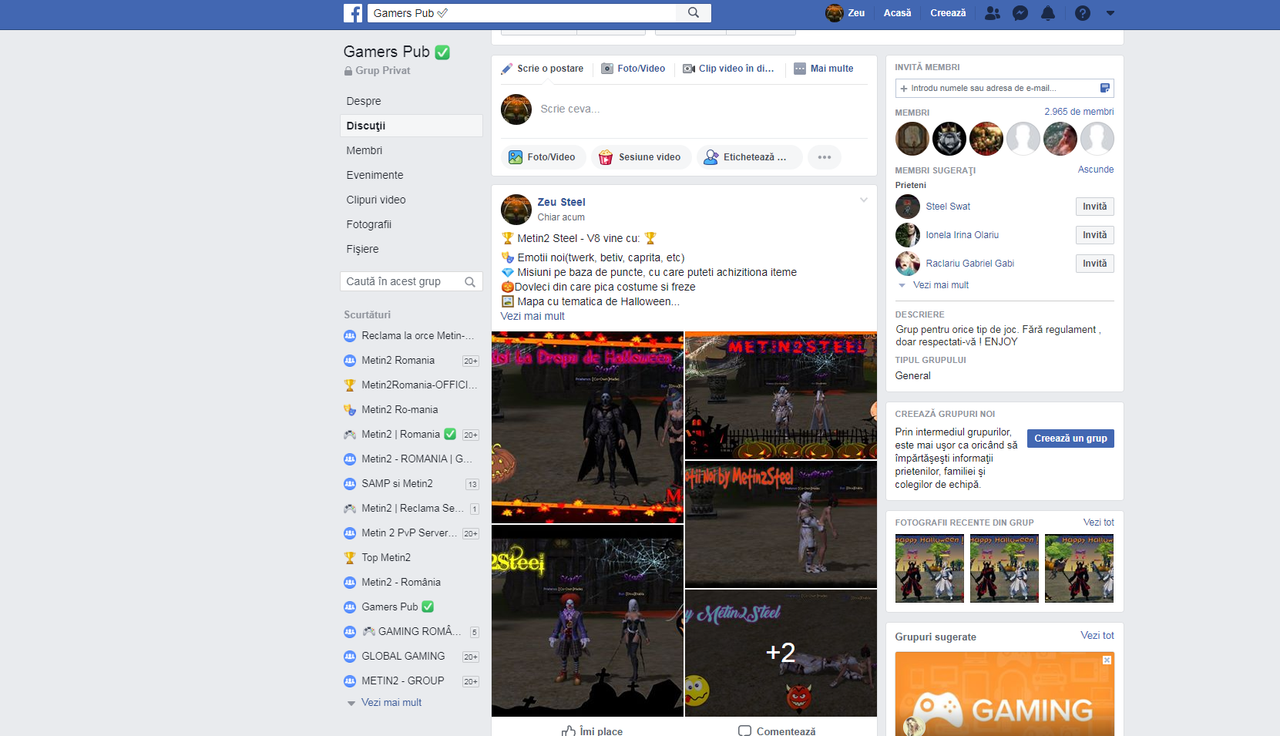Open the options chevron on Zeu Steel's post
The height and width of the screenshot is (736, 1280).
[x=863, y=199]
